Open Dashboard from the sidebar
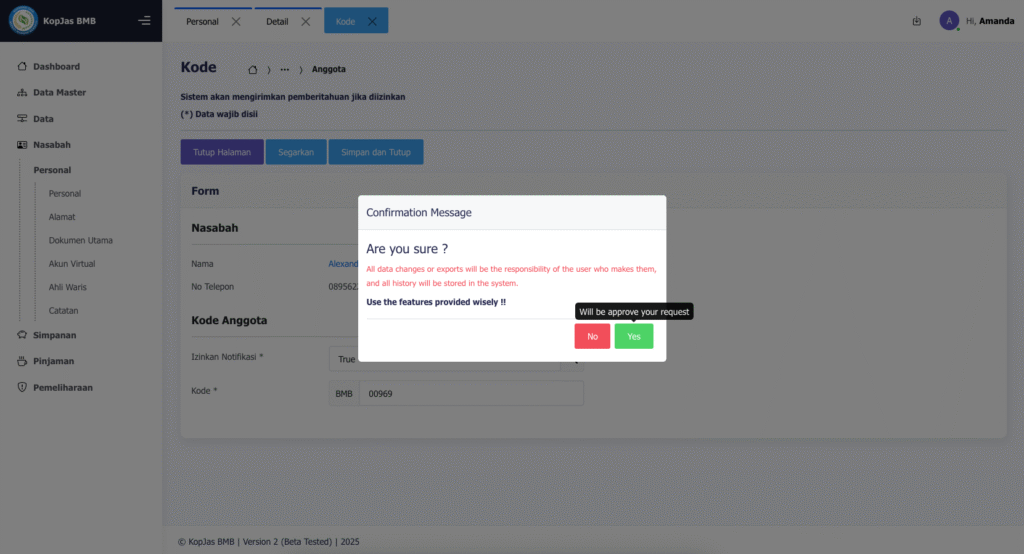Image resolution: width=1024 pixels, height=554 pixels. tap(56, 67)
